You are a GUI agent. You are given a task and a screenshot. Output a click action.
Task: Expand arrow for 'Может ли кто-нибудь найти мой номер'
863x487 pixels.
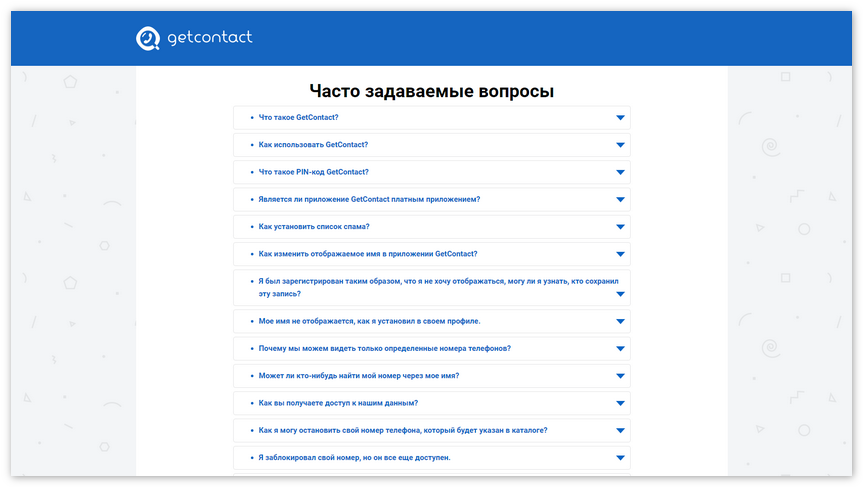[x=620, y=376]
